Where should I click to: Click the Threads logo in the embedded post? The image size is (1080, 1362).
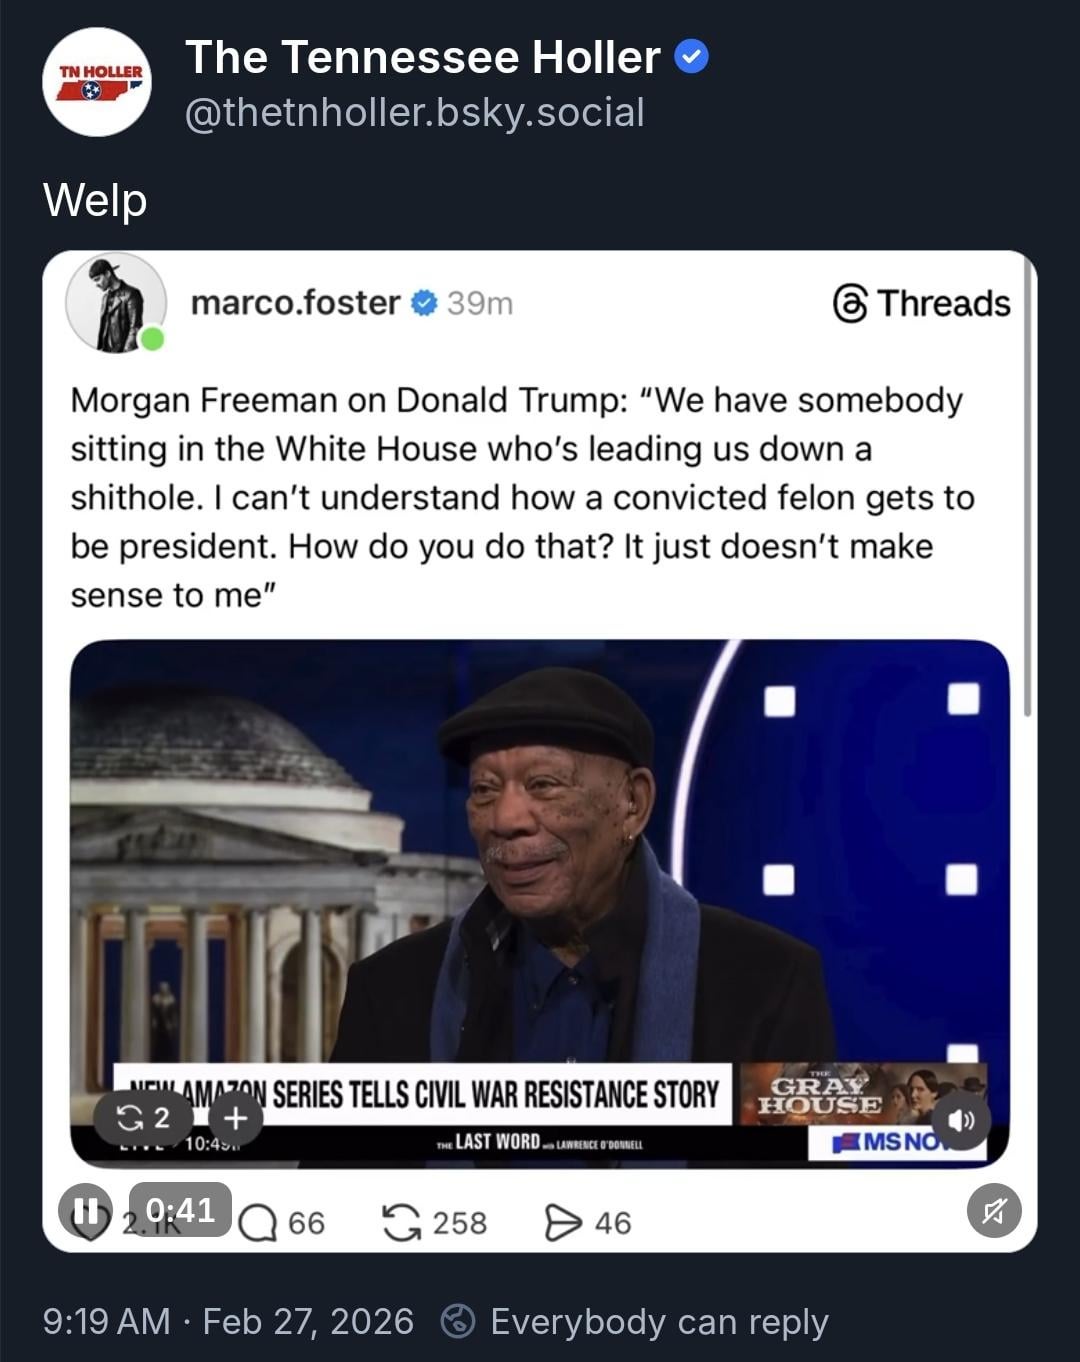click(x=922, y=303)
